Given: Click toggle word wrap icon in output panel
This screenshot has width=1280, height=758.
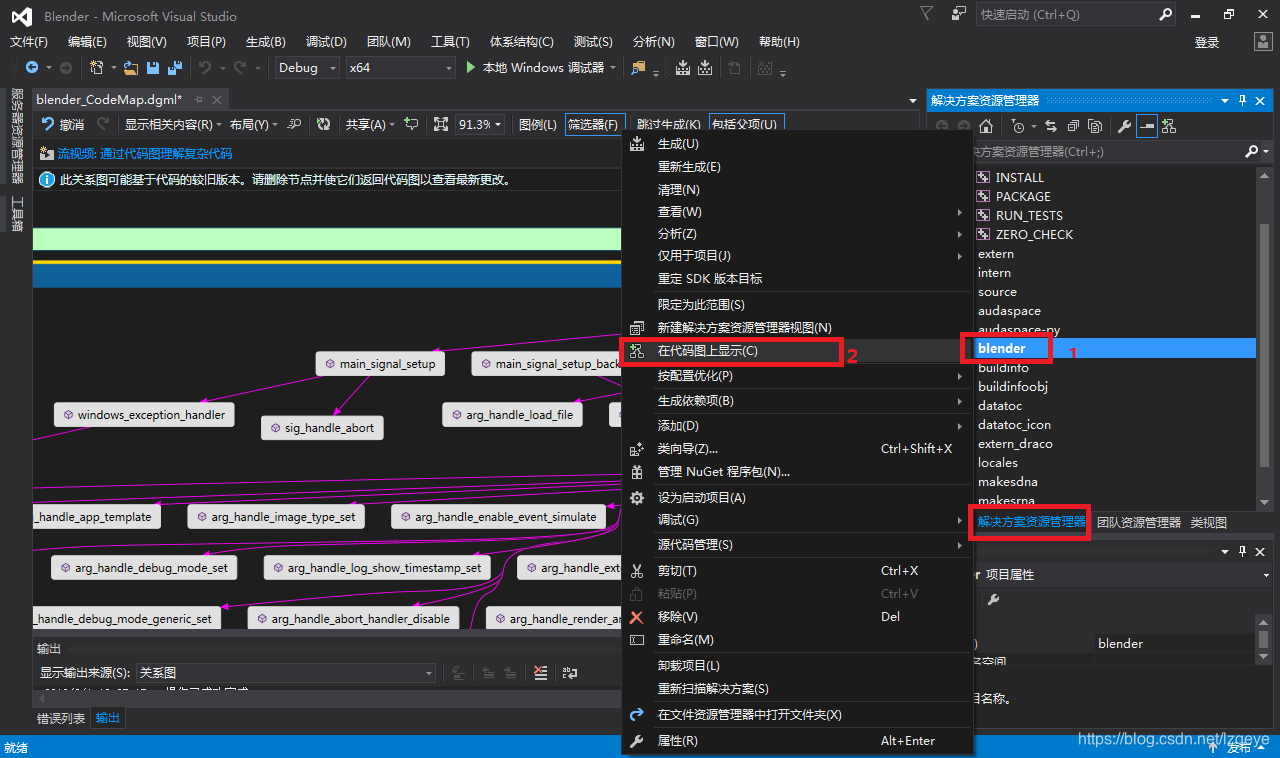Looking at the screenshot, I should pyautogui.click(x=570, y=673).
